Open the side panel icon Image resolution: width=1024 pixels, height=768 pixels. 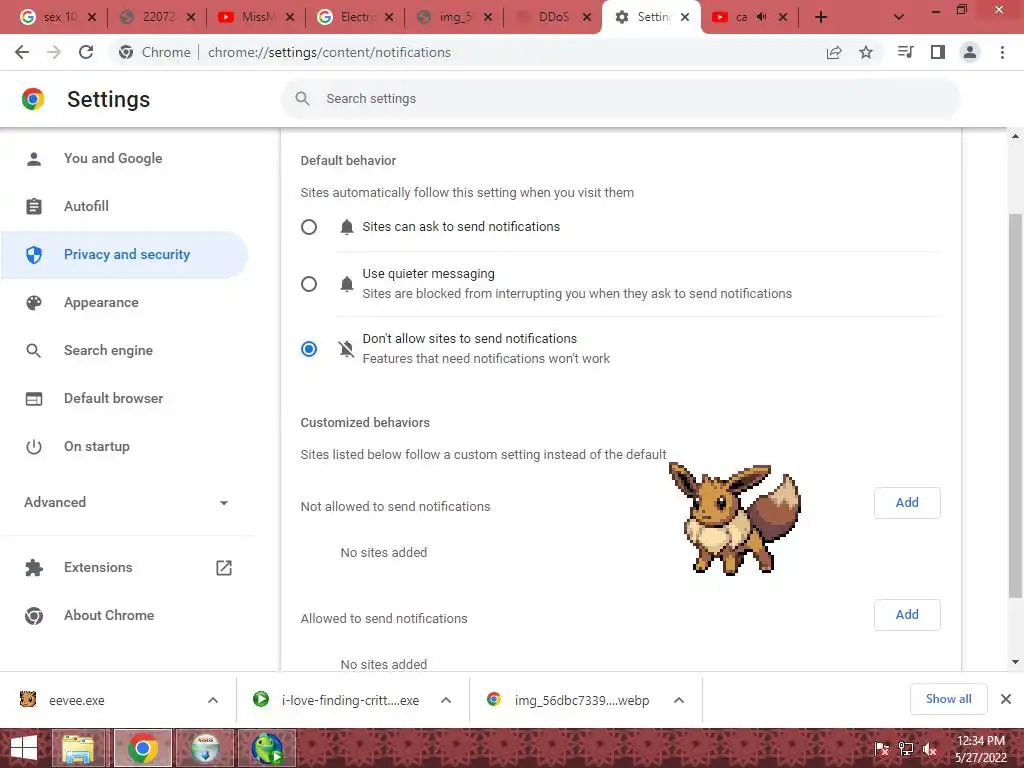tap(938, 52)
